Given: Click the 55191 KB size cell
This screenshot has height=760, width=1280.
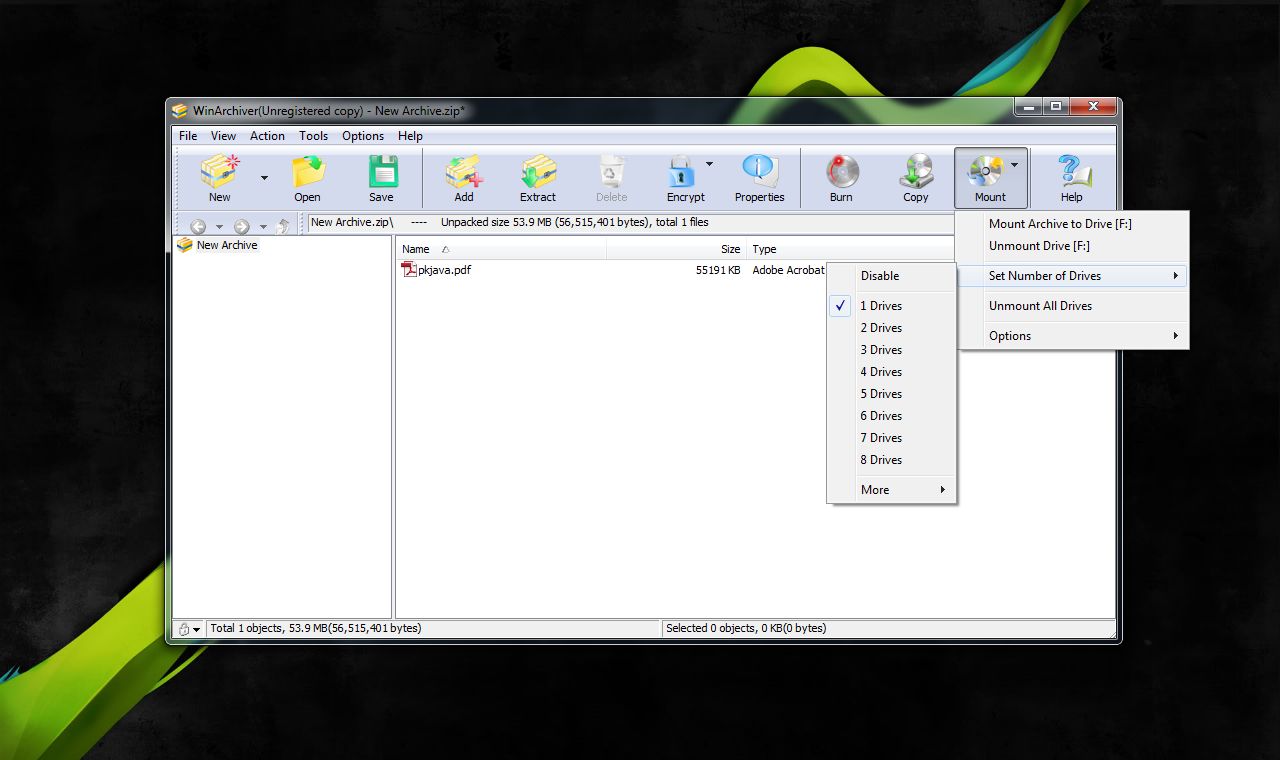Looking at the screenshot, I should pos(718,270).
